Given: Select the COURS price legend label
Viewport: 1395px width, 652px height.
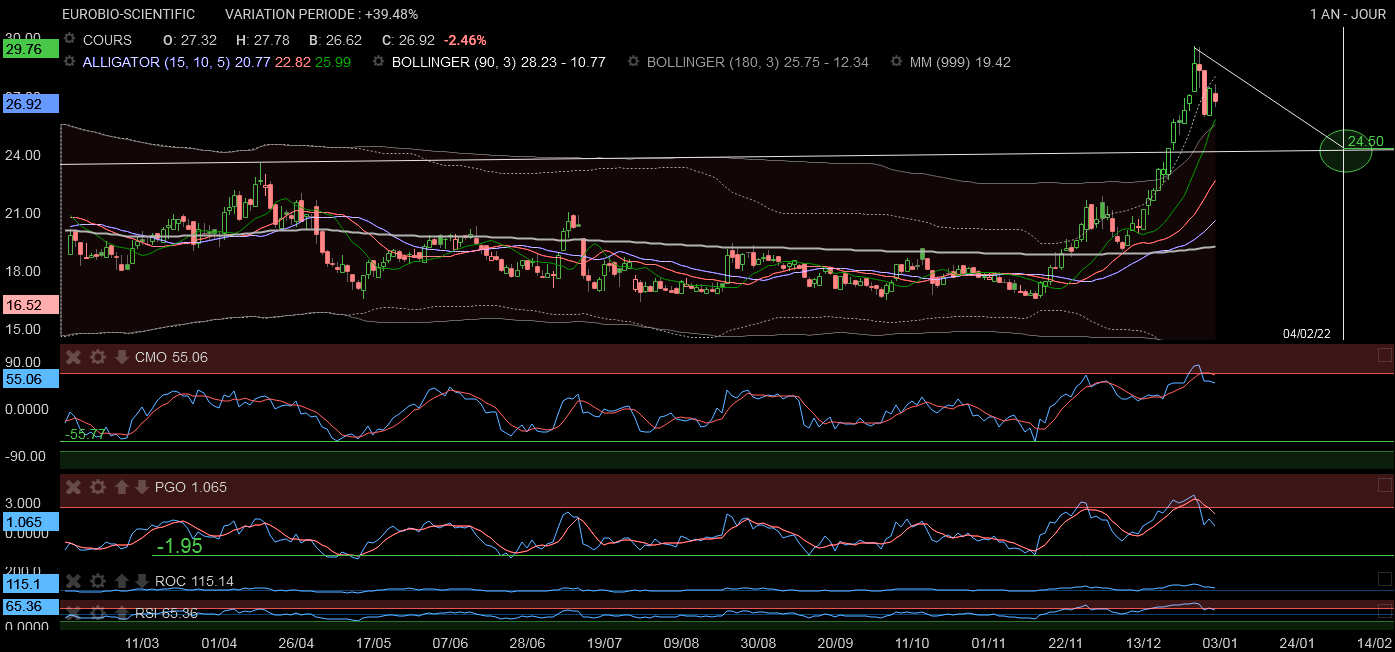Looking at the screenshot, I should click(107, 40).
